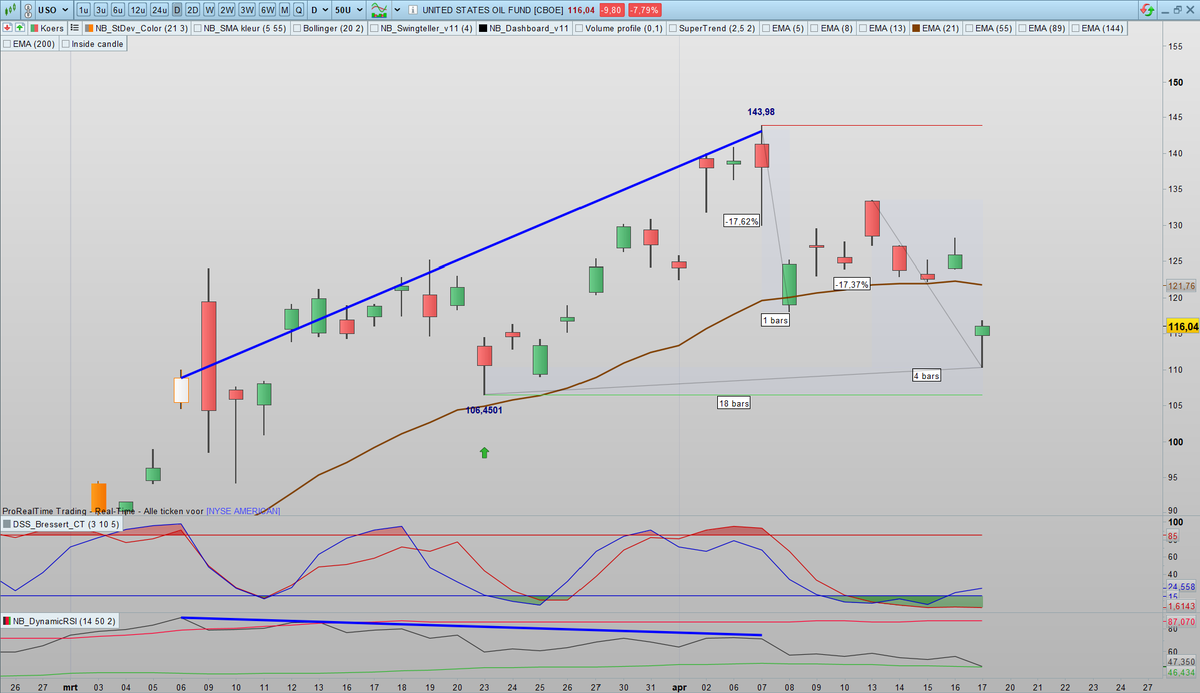The image size is (1200, 693).
Task: Click the green up arrow marker below the chart
Action: 484,453
